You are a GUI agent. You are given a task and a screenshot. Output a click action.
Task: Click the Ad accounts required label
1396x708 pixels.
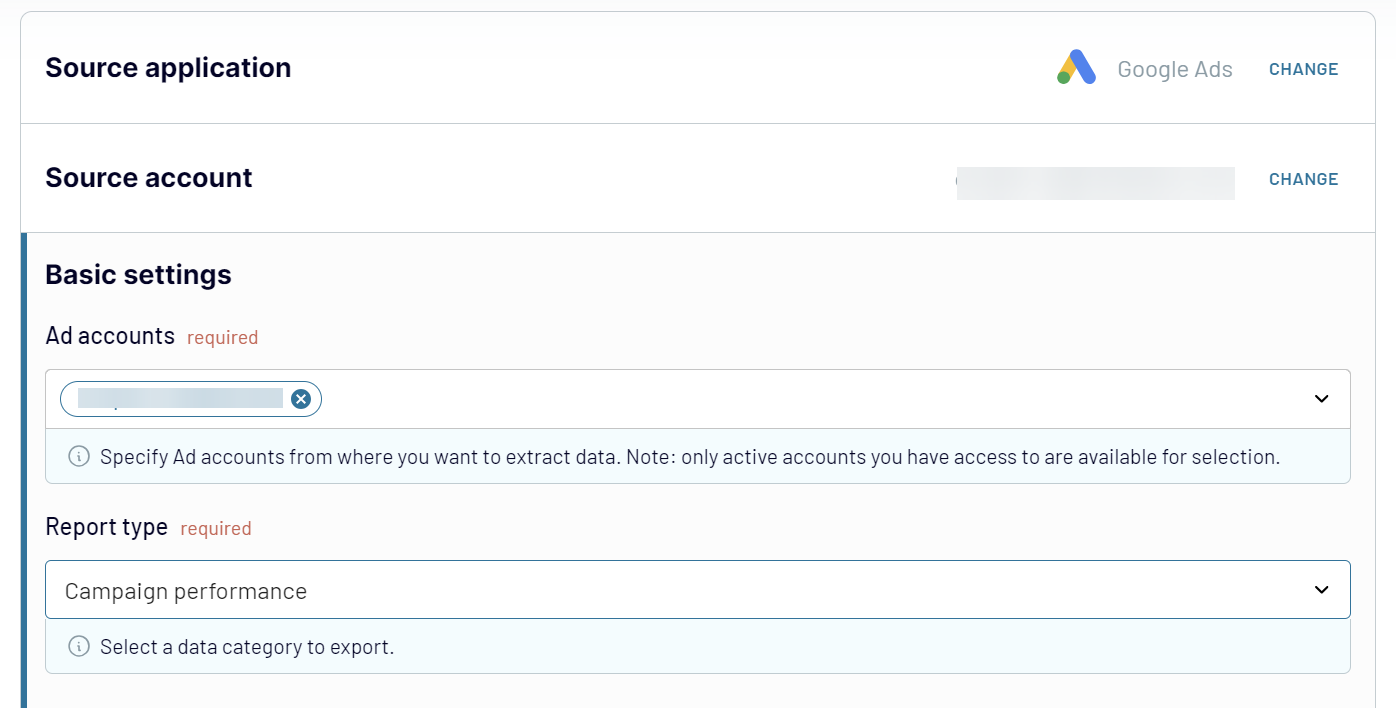(222, 337)
